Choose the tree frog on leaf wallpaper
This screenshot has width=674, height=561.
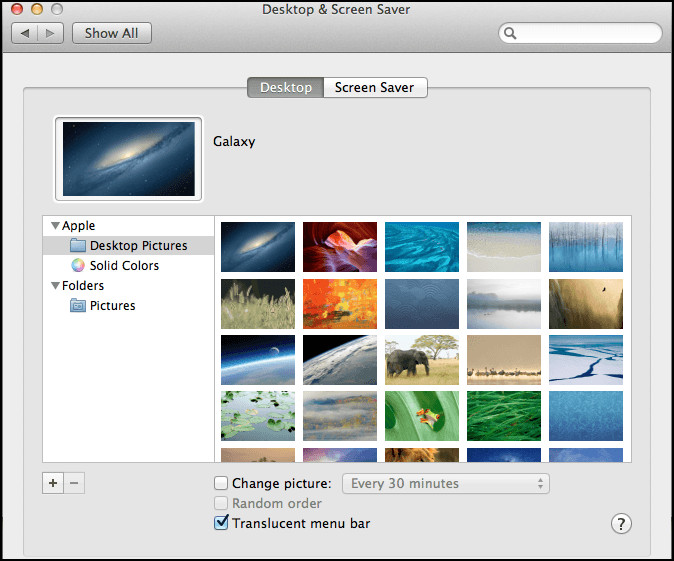[422, 416]
